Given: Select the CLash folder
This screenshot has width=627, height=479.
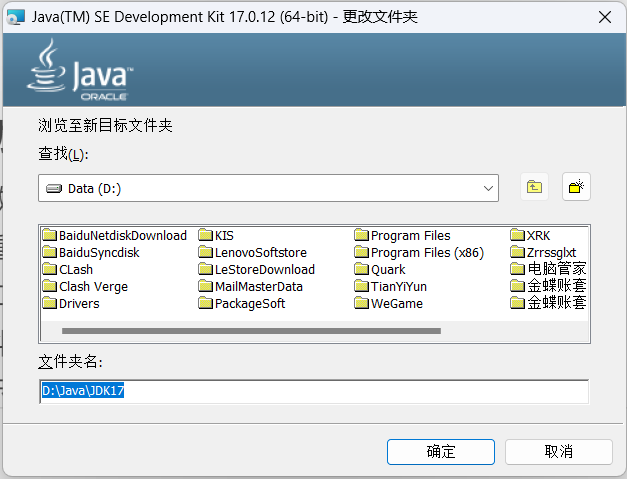Looking at the screenshot, I should [x=68, y=269].
